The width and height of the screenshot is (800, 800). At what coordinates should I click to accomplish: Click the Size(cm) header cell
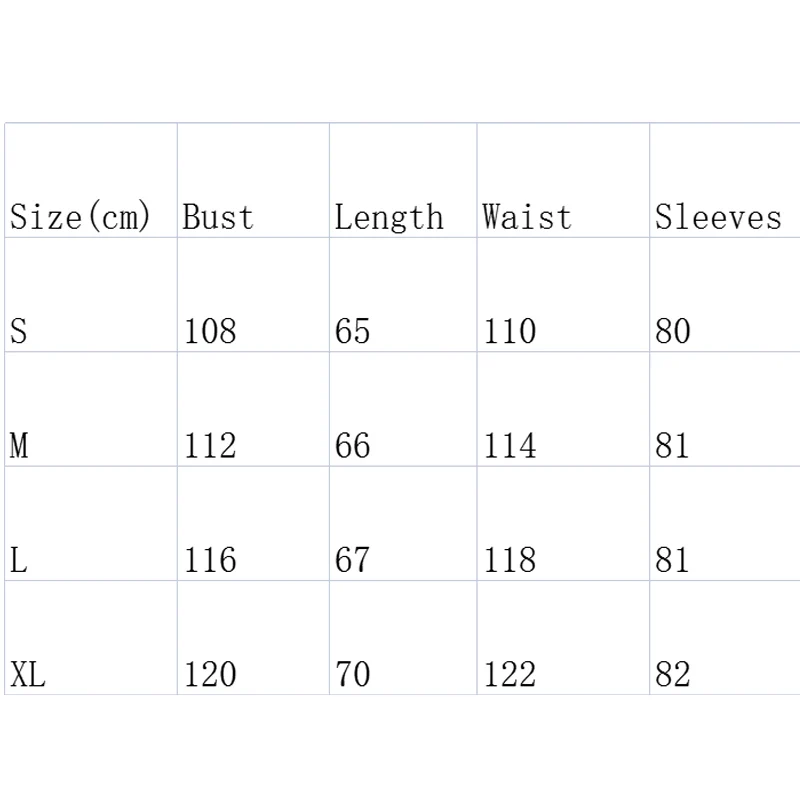pos(80,217)
